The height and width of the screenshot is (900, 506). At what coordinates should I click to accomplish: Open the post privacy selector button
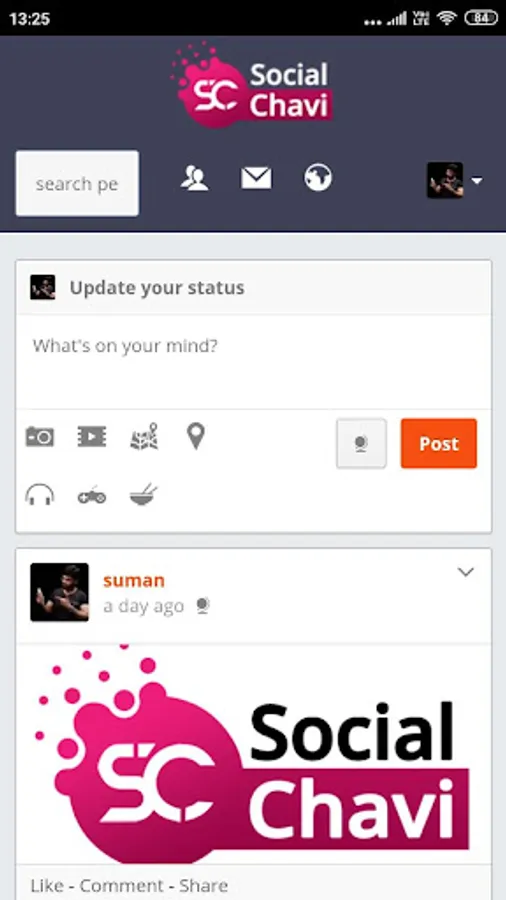(x=361, y=443)
